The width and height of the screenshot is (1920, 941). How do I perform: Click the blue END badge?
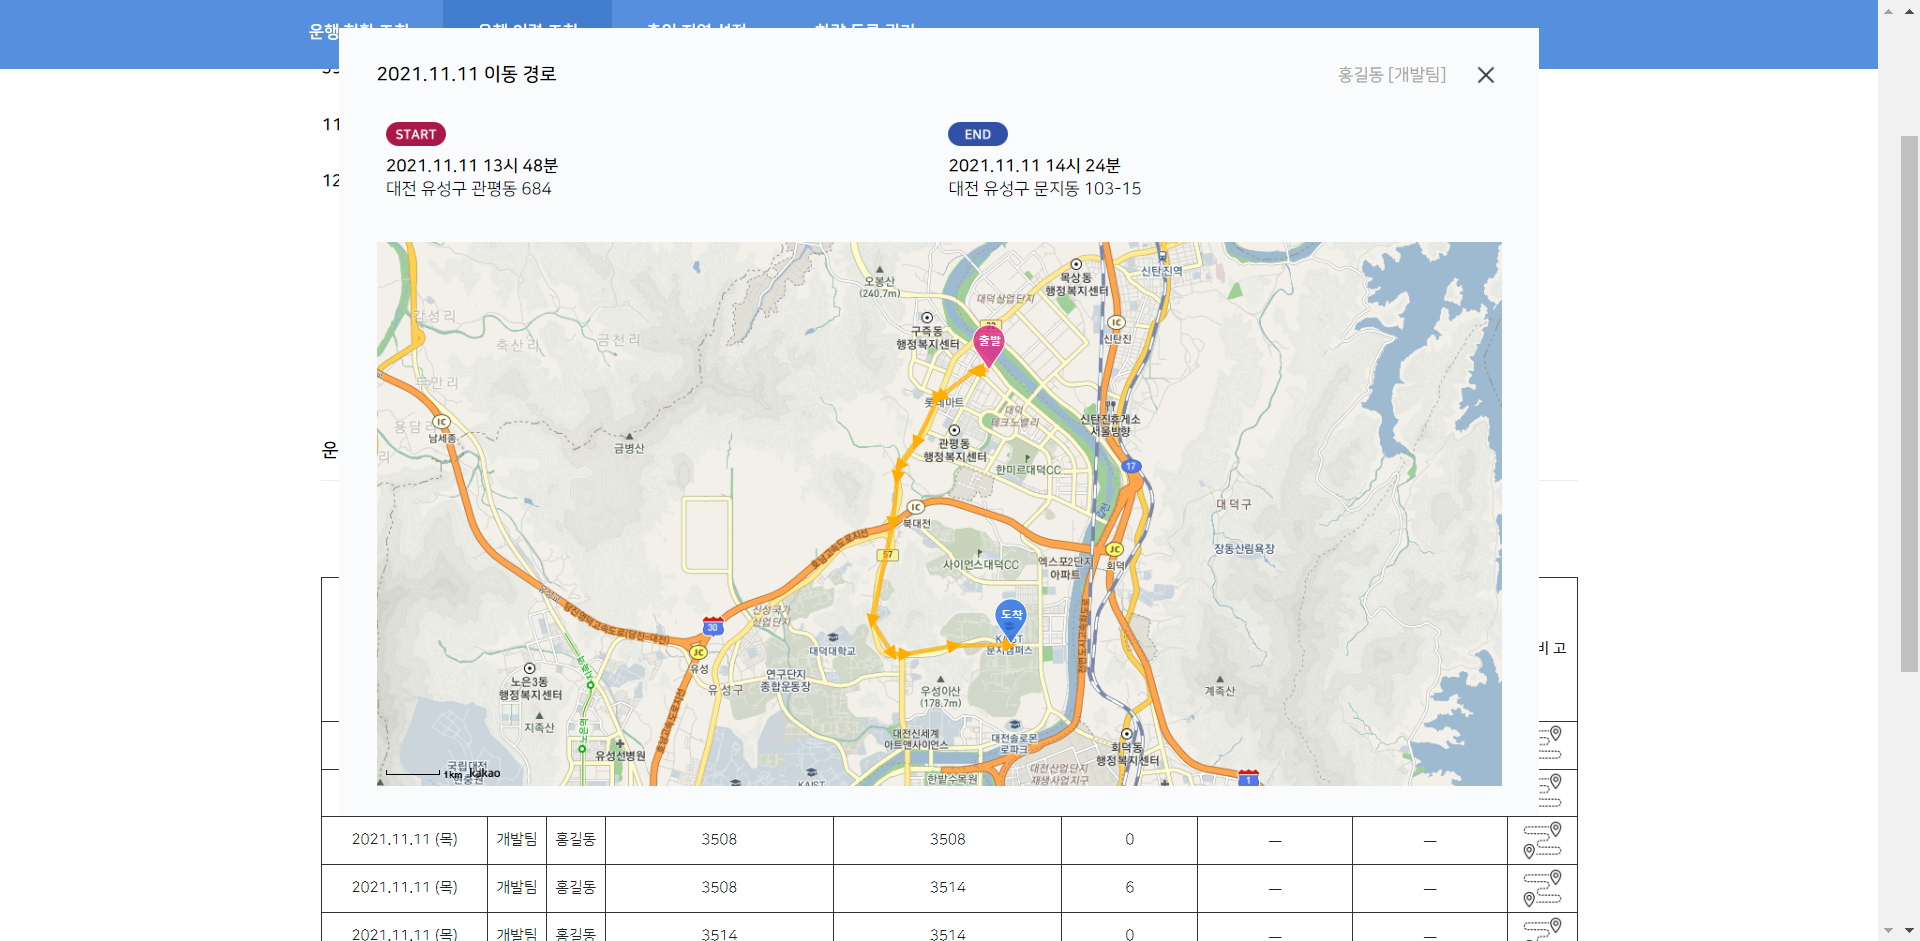click(977, 134)
